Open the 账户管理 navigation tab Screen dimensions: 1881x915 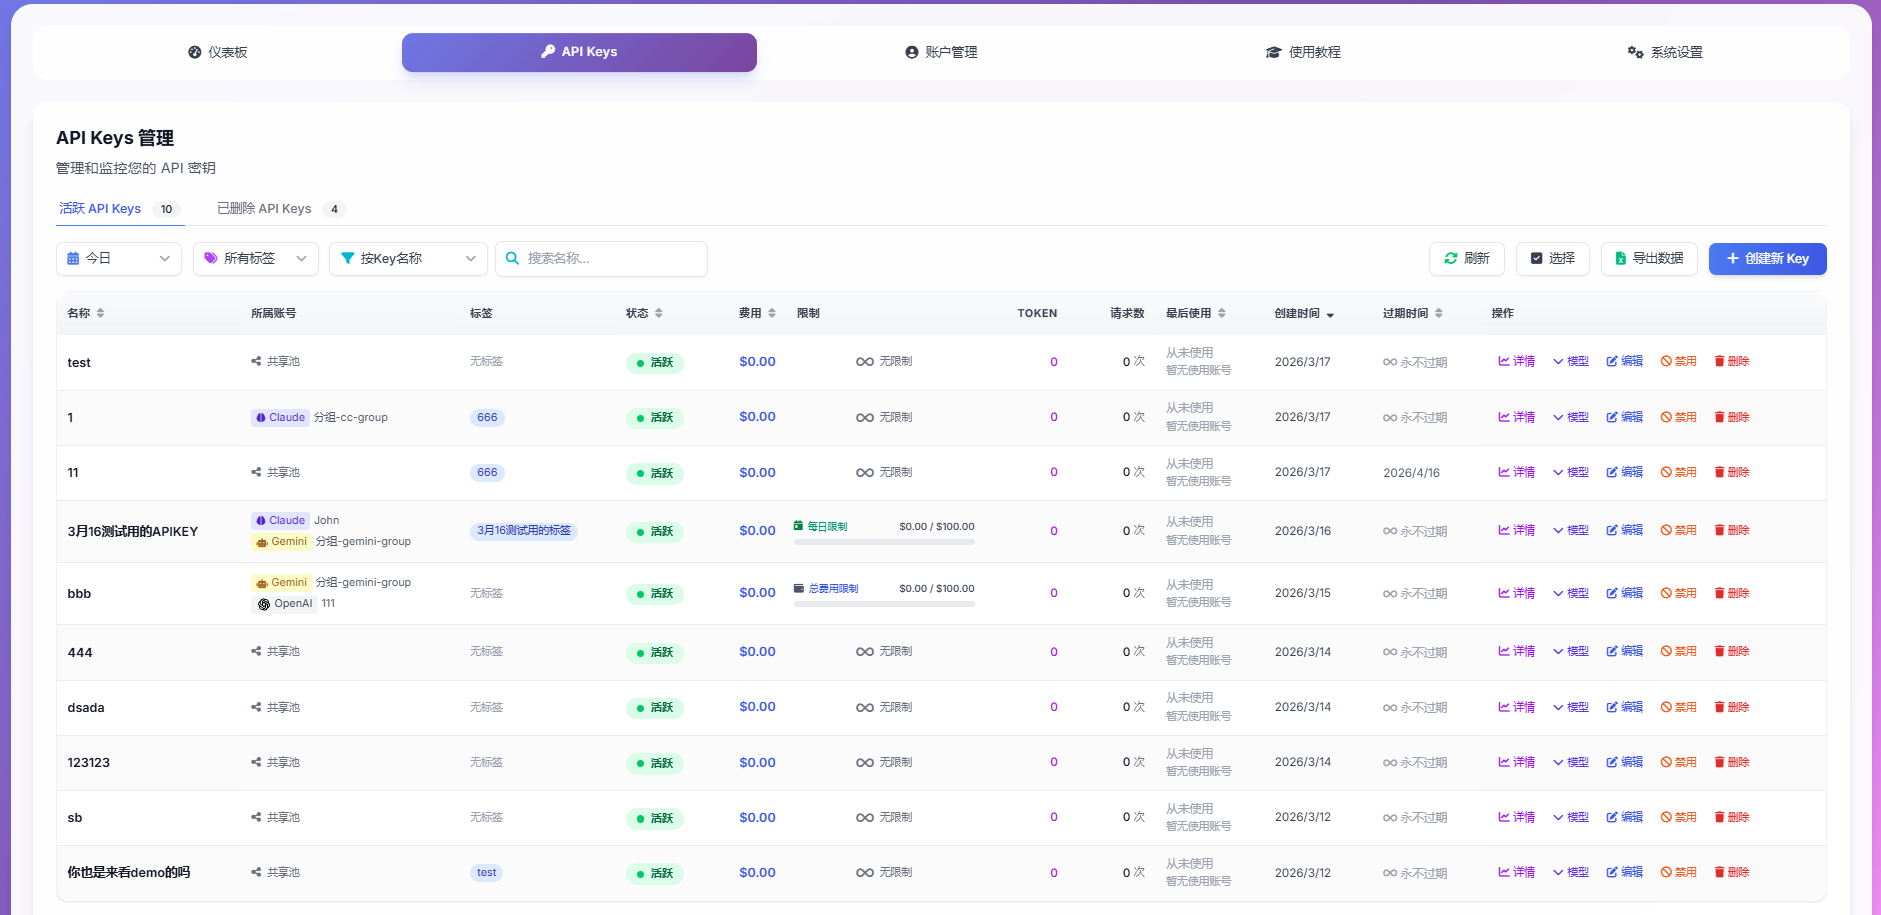pos(941,52)
